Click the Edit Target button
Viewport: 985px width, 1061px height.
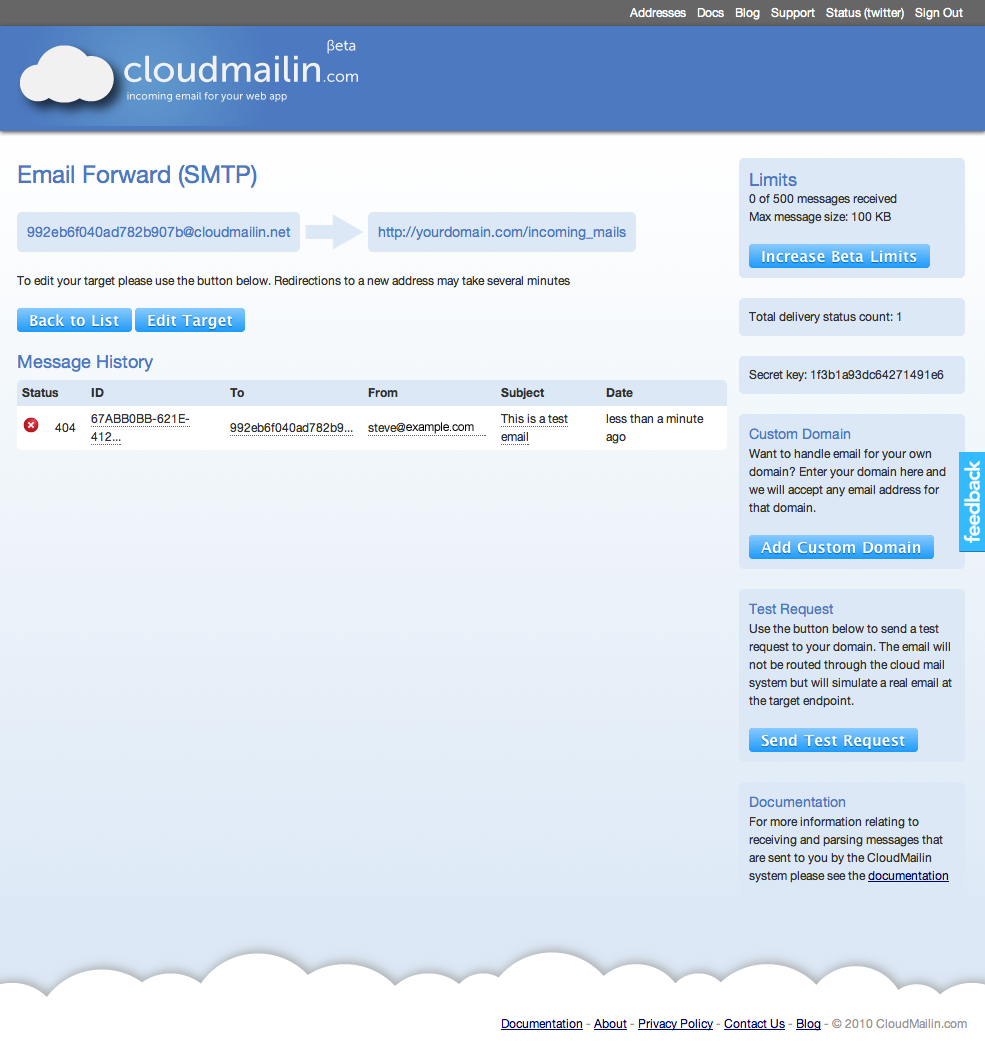pos(189,320)
